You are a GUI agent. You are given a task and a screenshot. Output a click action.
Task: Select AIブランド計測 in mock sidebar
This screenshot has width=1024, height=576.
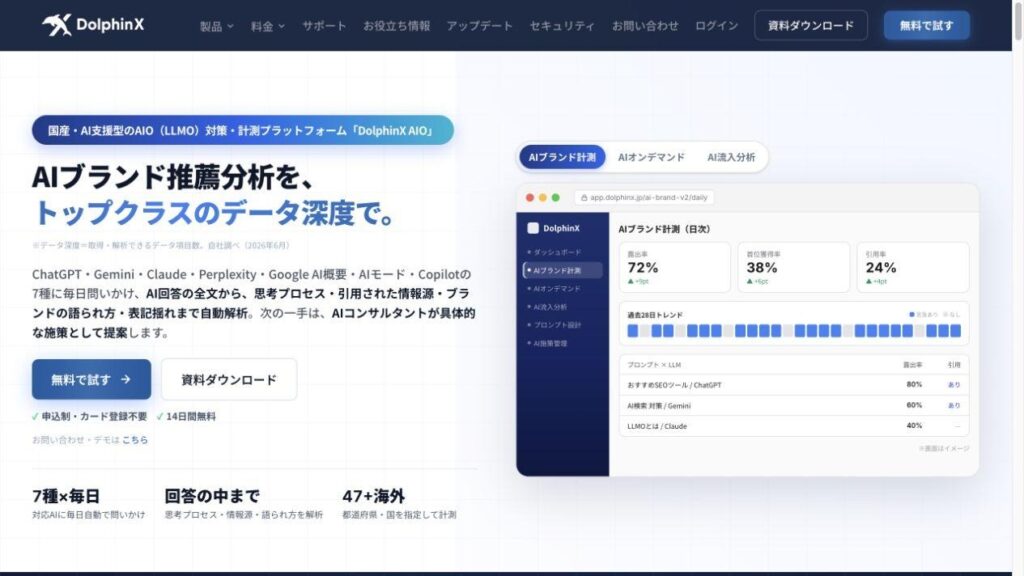coord(562,270)
